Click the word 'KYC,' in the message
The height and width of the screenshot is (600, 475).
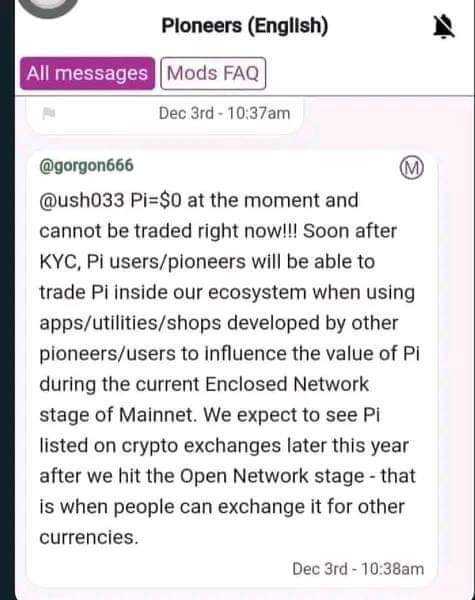click(60, 262)
